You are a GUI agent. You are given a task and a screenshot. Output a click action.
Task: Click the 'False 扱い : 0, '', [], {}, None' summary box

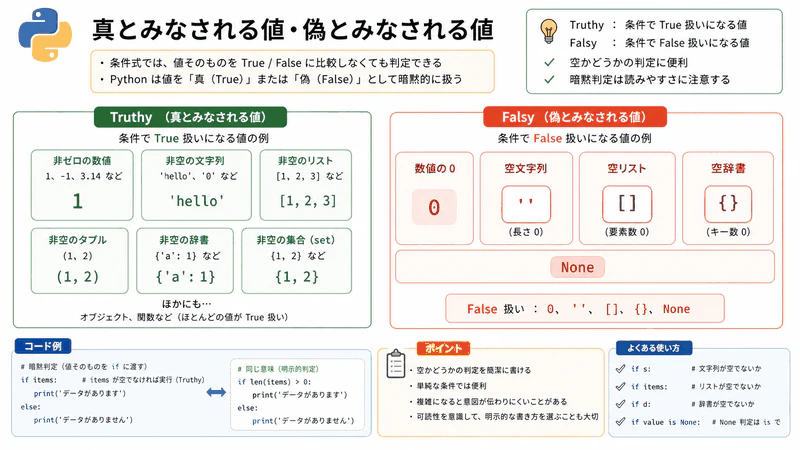tap(585, 308)
